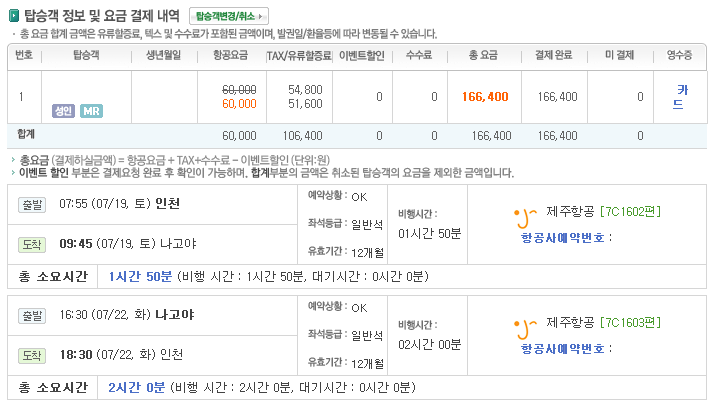The height and width of the screenshot is (408, 715).
Task: Click 항공사예약번호 label for return flight
Action: point(563,349)
